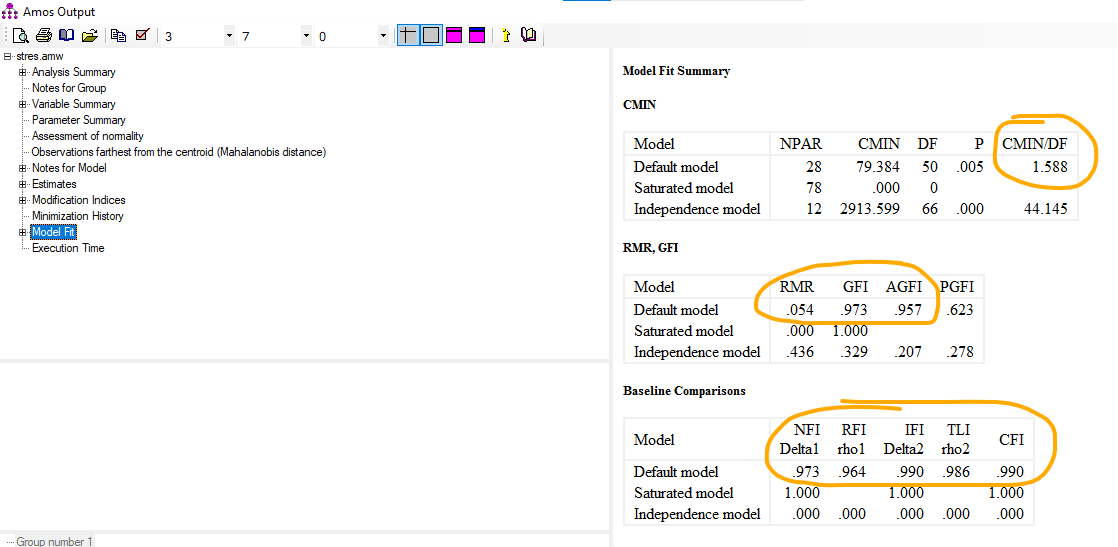Open a file with the yellow folder icon
This screenshot has width=1118, height=547.
click(89, 36)
